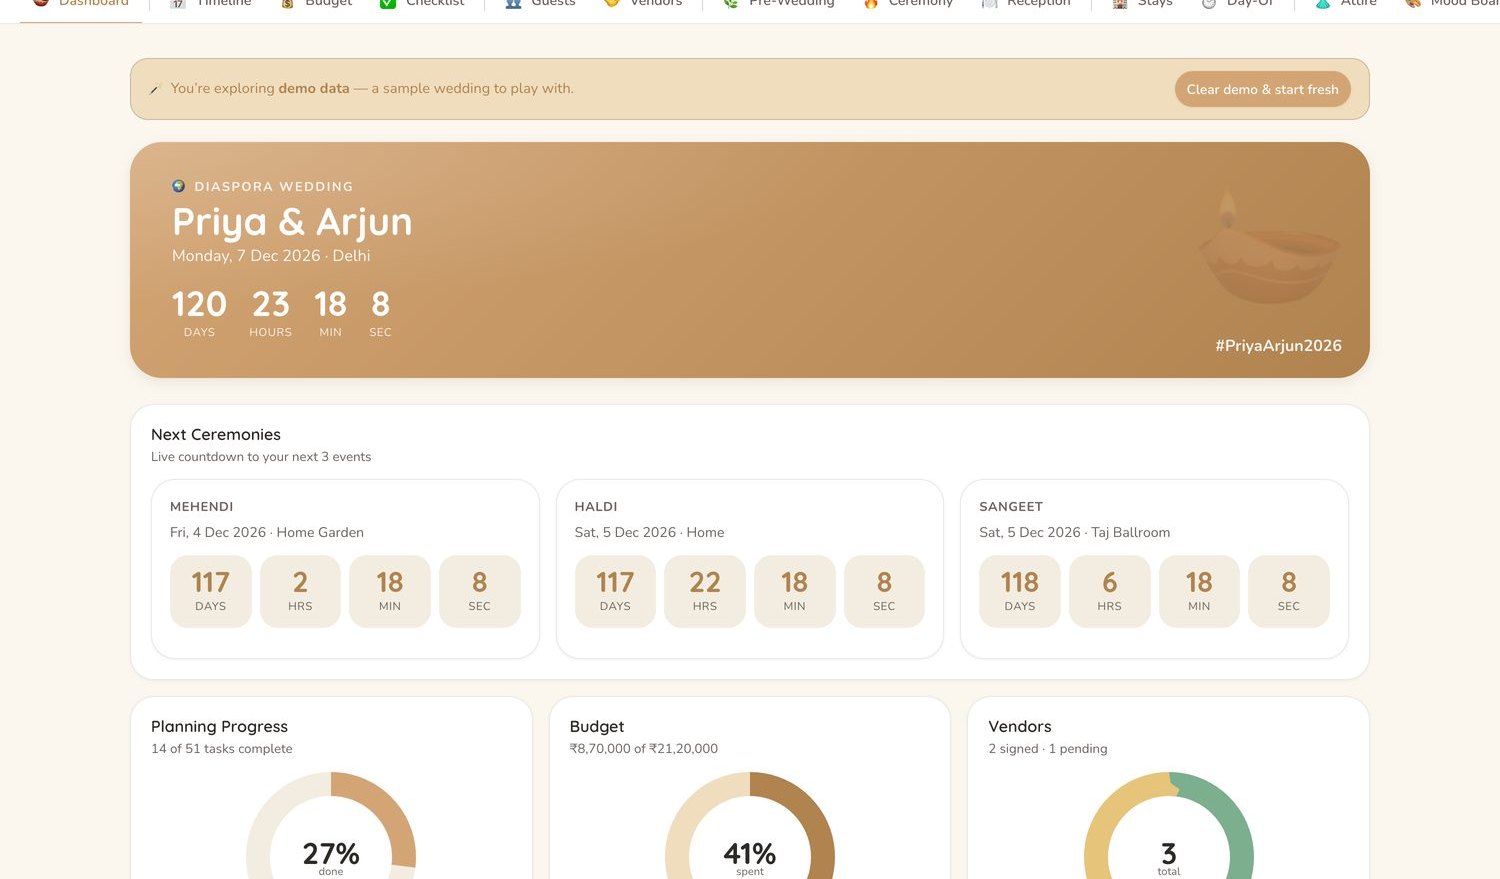
Task: Click the MEHENDI ceremony title
Action: pyautogui.click(x=202, y=507)
